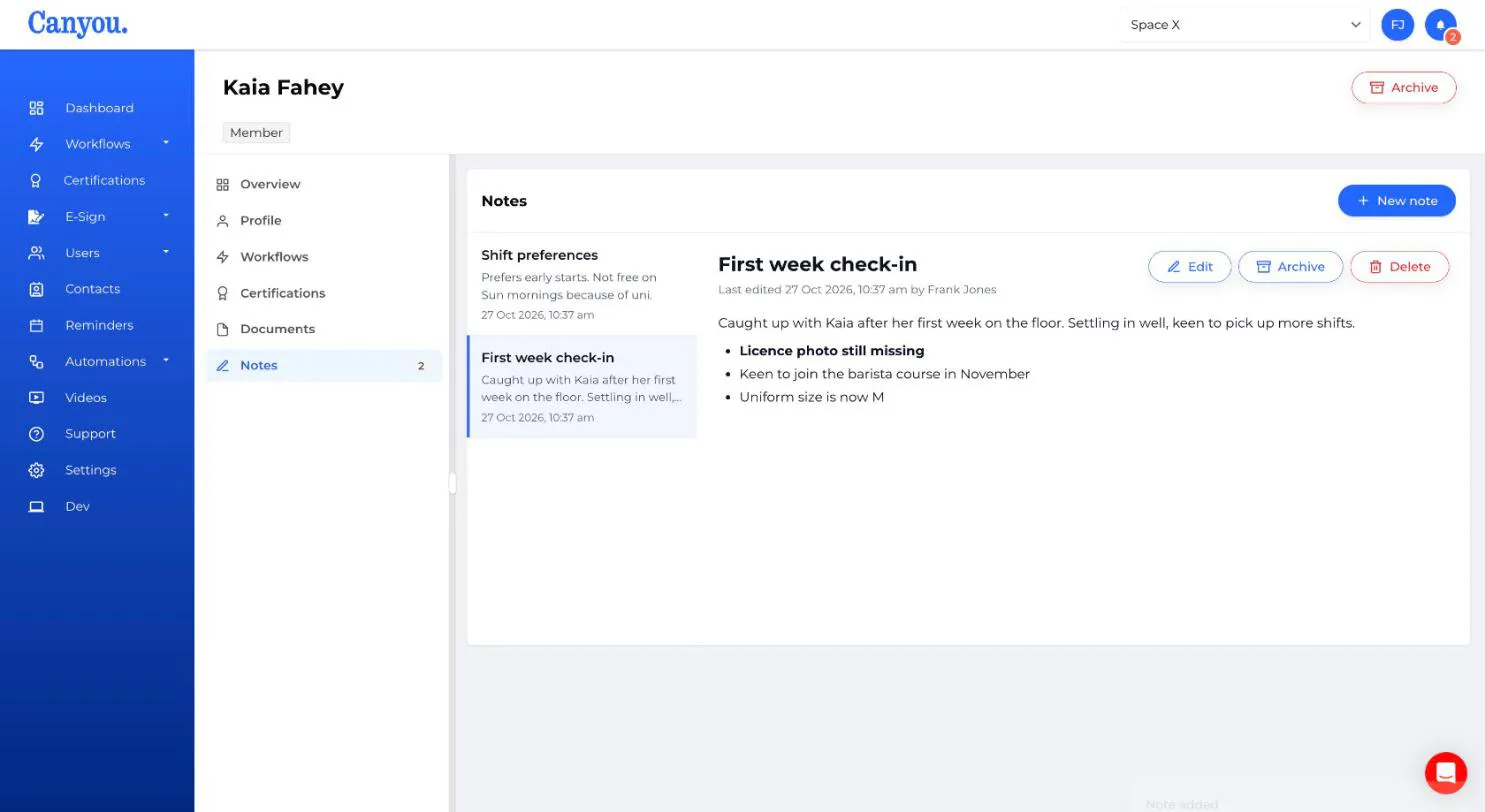Image resolution: width=1485 pixels, height=812 pixels.
Task: Click the Support question mark icon
Action: click(x=36, y=434)
